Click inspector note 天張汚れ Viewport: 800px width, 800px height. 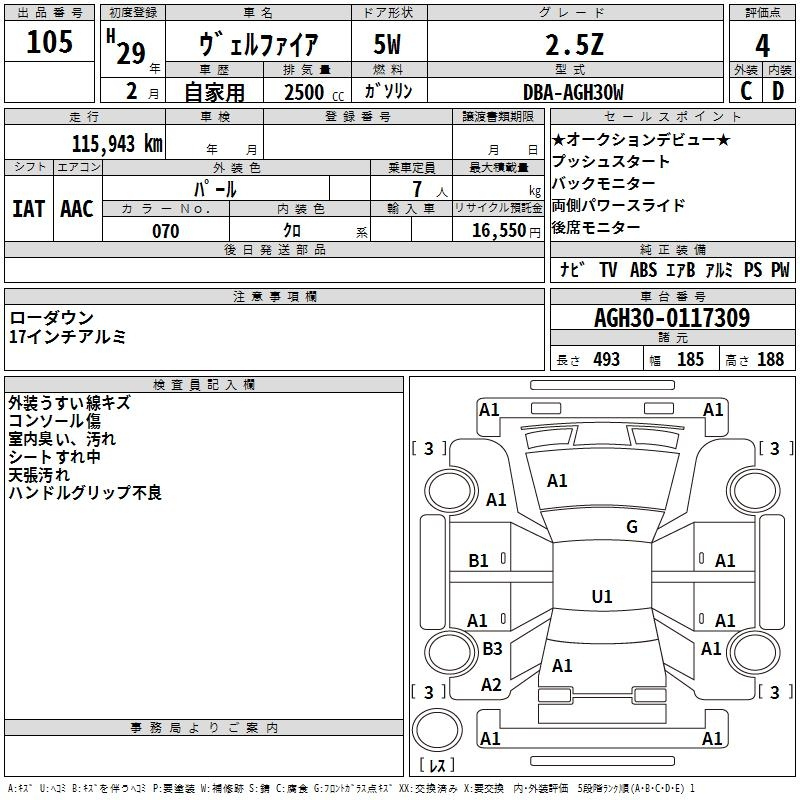[39, 474]
